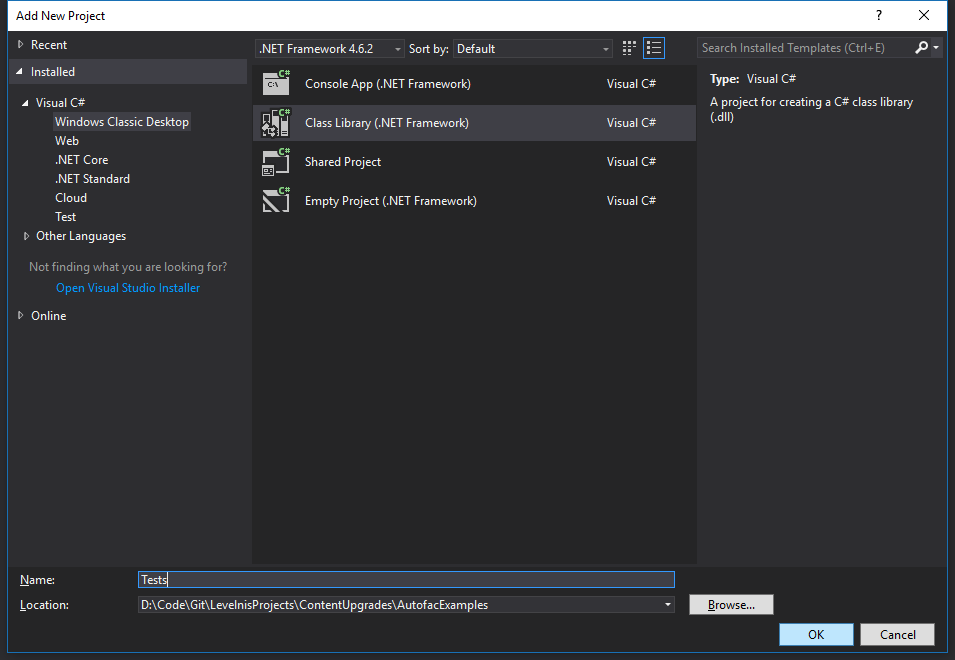Click the Class Library template icon

276,122
